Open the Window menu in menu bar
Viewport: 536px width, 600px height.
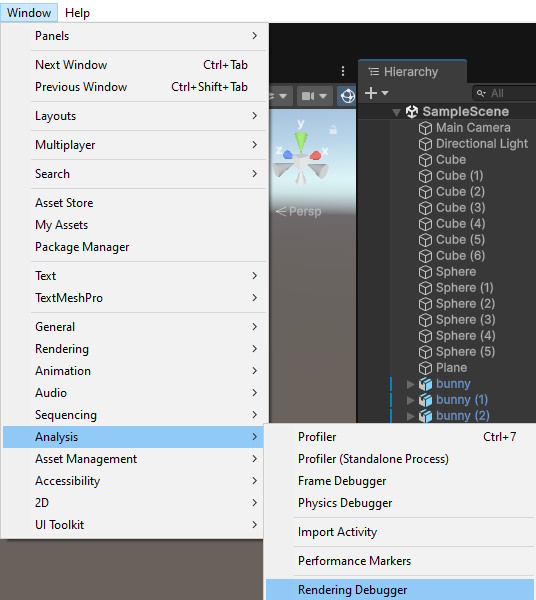pos(29,13)
